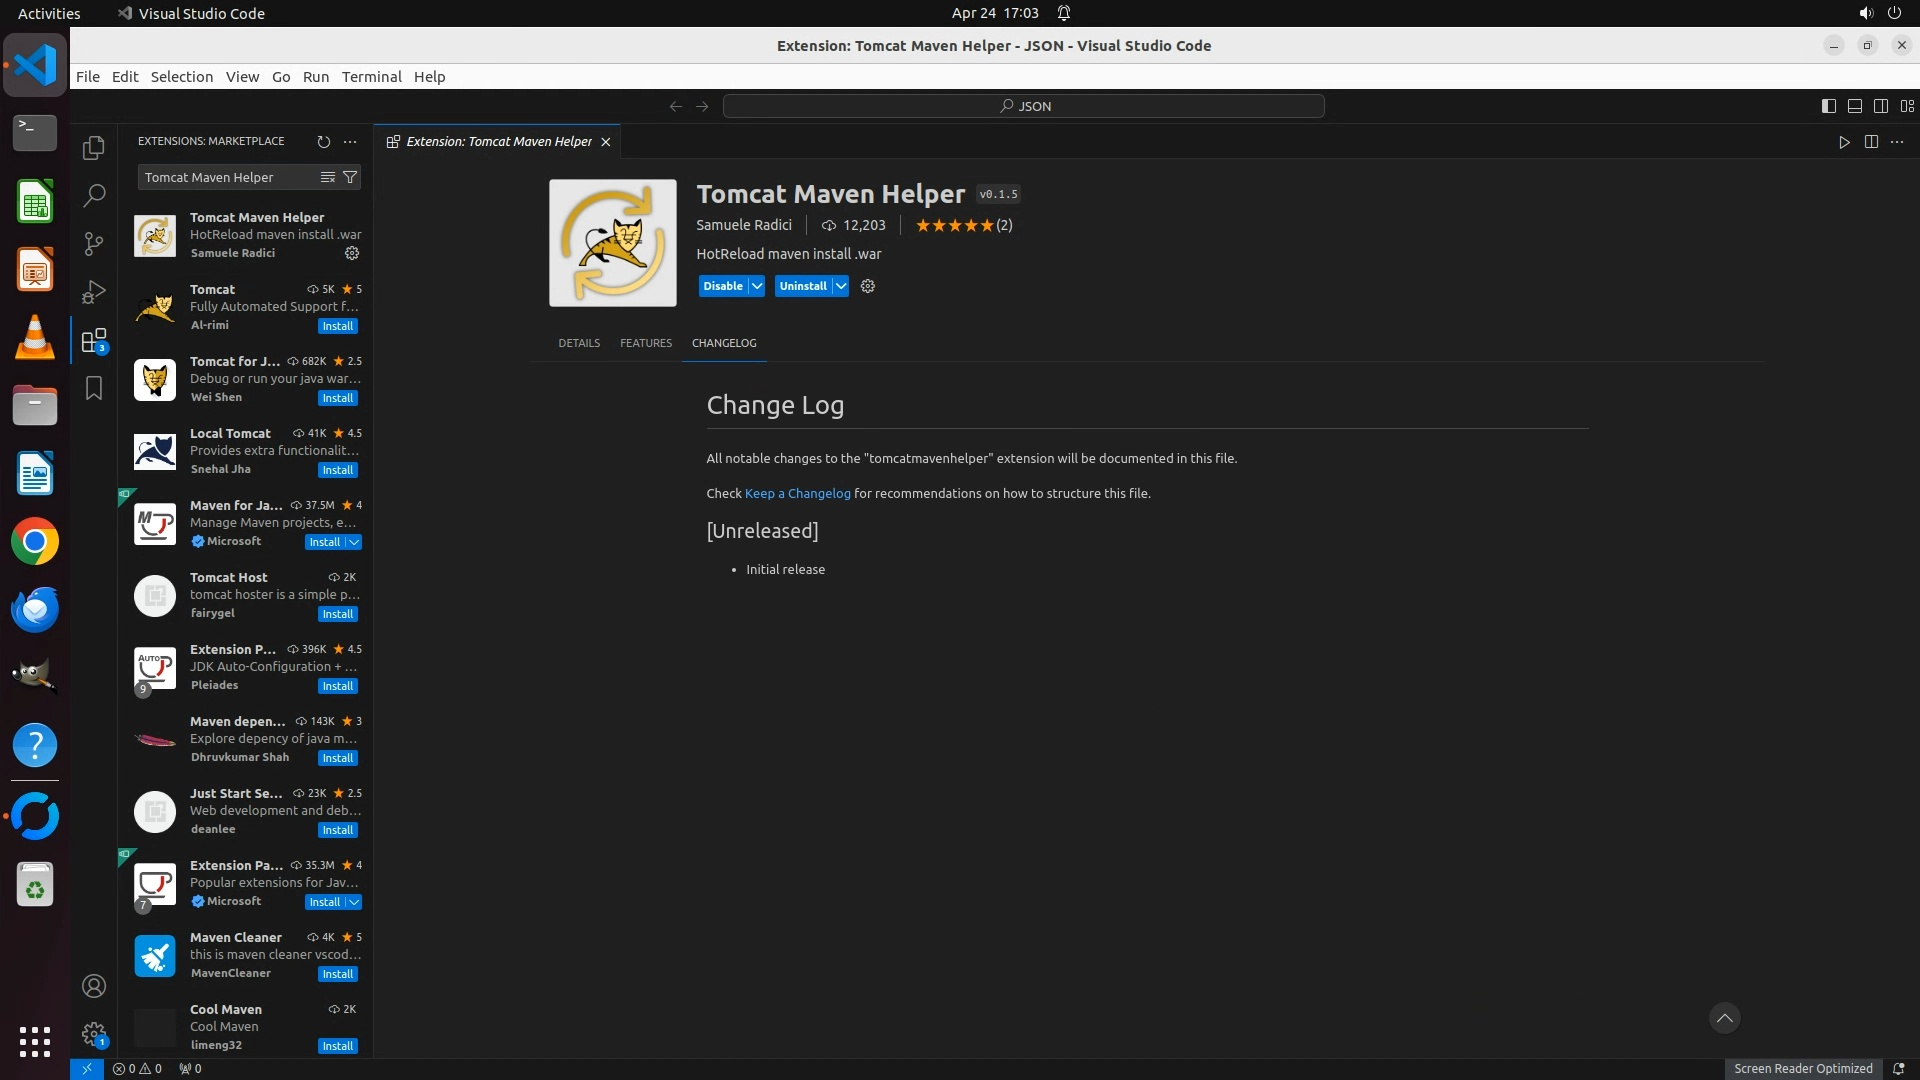This screenshot has width=1920, height=1080.
Task: Toggle secondary side bar visibility
Action: tap(1880, 106)
